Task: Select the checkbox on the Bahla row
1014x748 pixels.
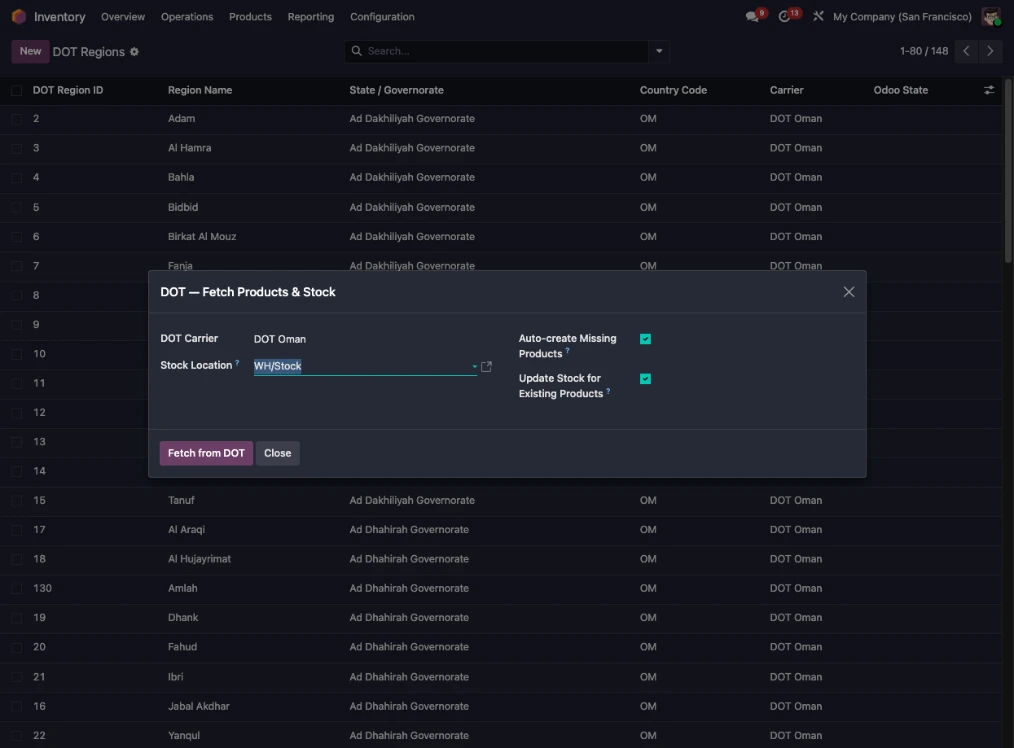Action: coord(16,177)
